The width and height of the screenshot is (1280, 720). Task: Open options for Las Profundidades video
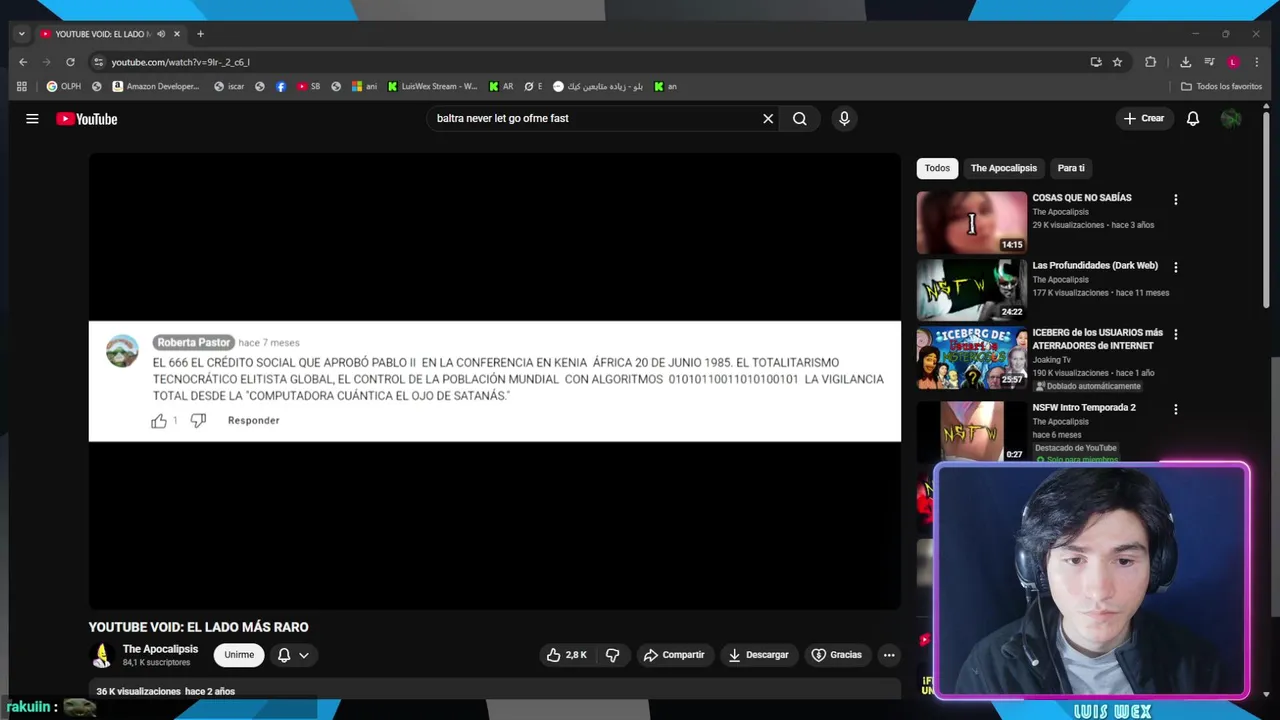(x=1176, y=268)
